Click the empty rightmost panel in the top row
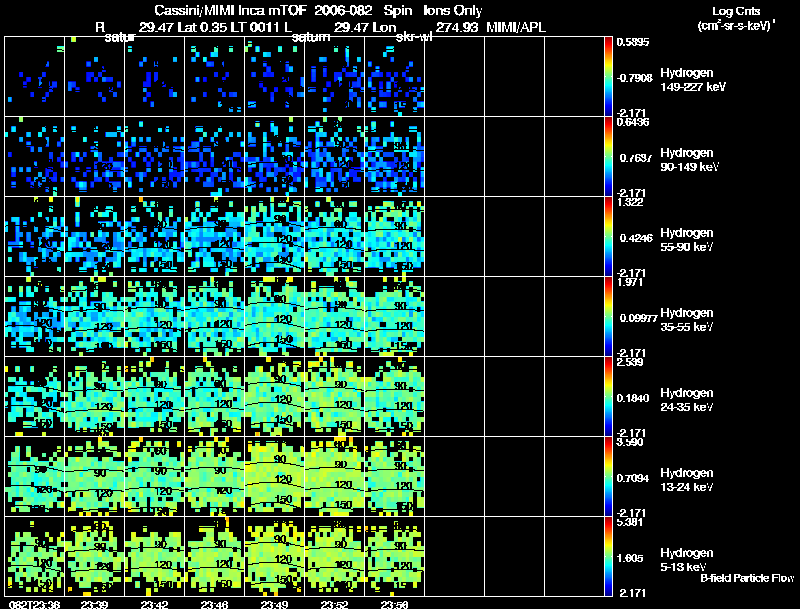The height and width of the screenshot is (609, 800). point(574,77)
